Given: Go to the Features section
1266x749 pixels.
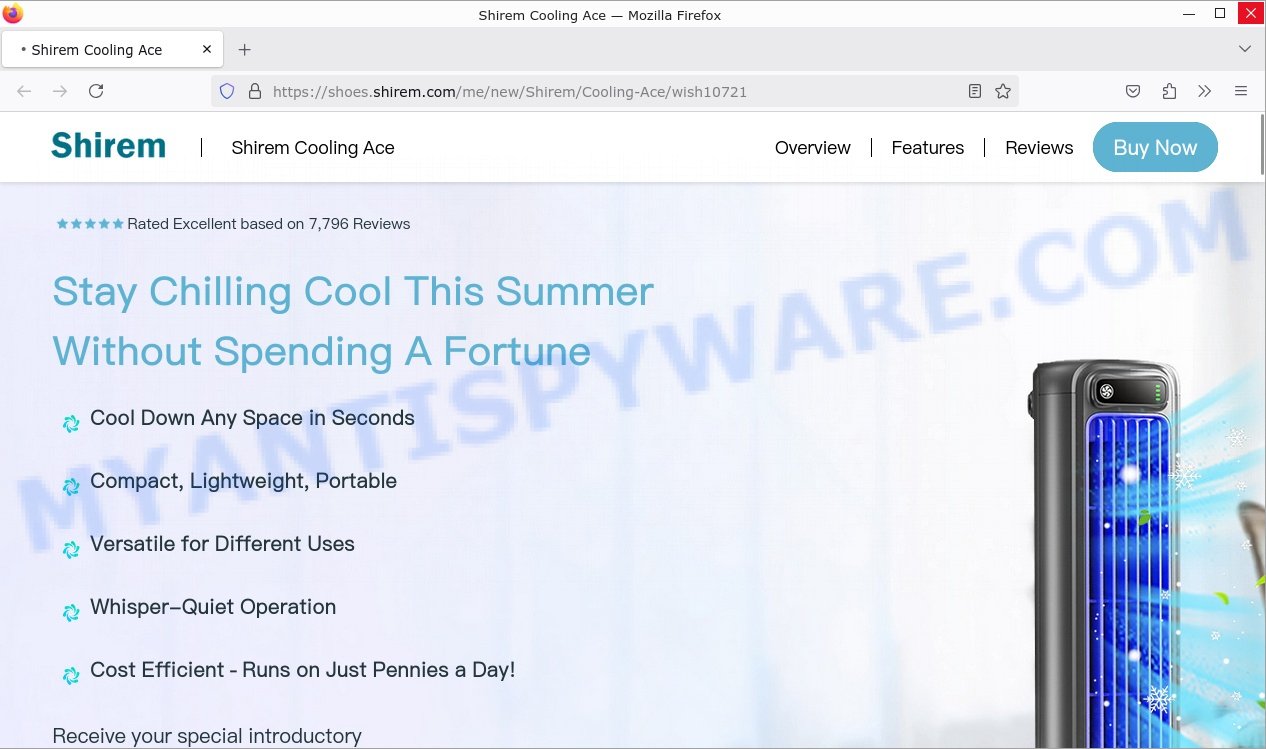Looking at the screenshot, I should click(928, 148).
